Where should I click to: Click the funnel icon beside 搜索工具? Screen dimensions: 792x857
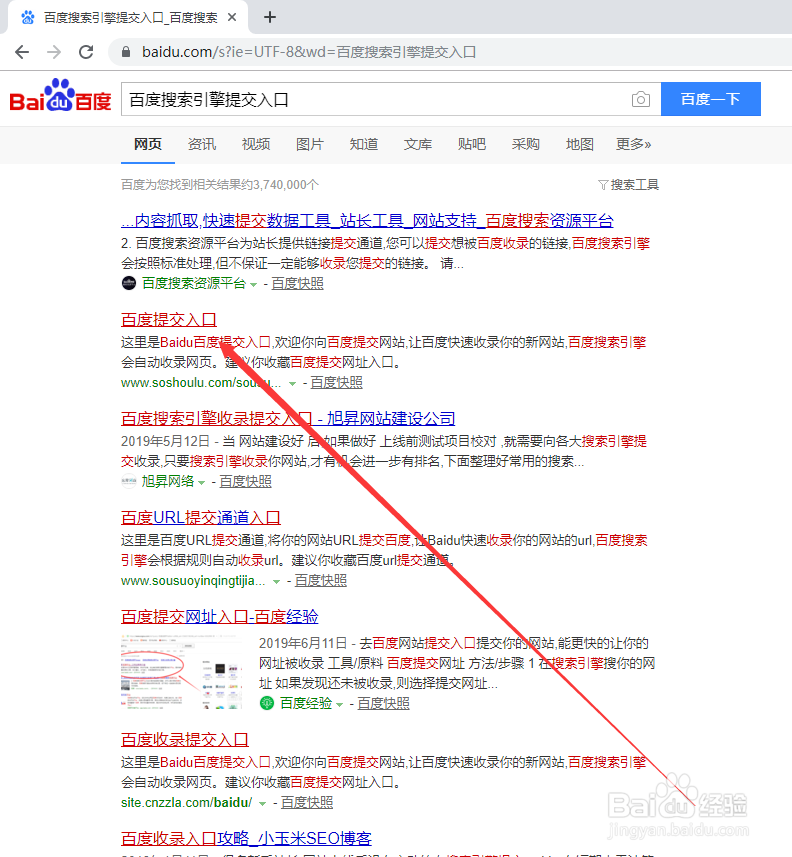(x=603, y=185)
